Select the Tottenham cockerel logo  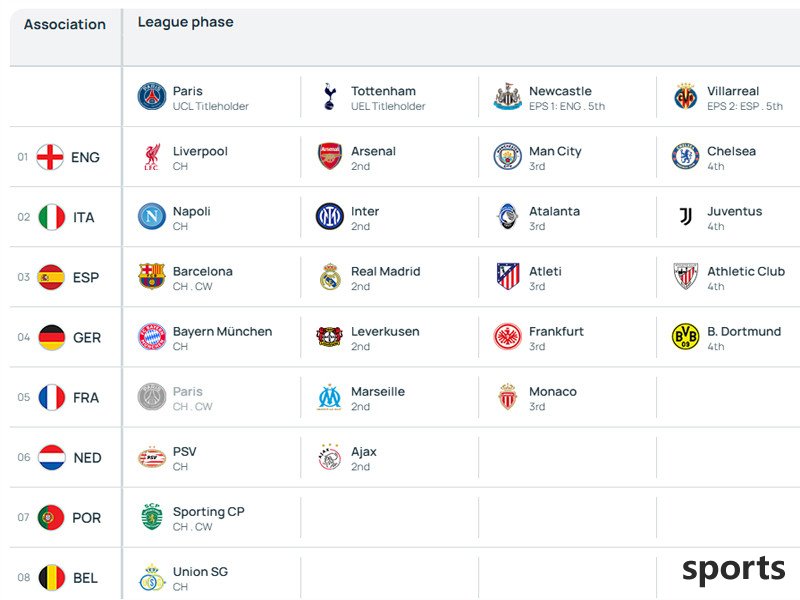pos(330,96)
